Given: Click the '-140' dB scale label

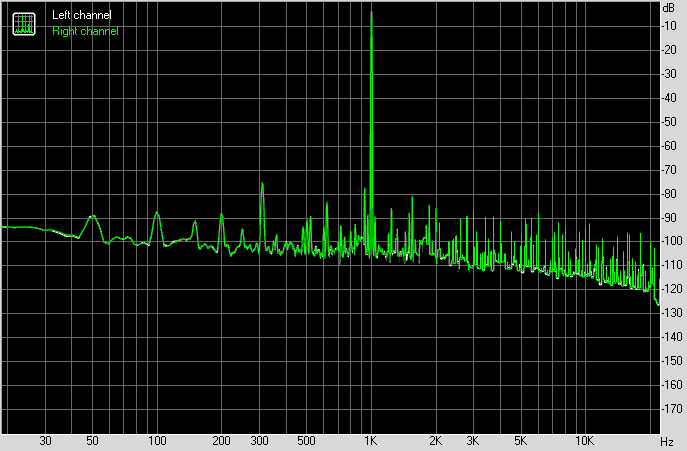Looking at the screenshot, I should click(x=672, y=337).
